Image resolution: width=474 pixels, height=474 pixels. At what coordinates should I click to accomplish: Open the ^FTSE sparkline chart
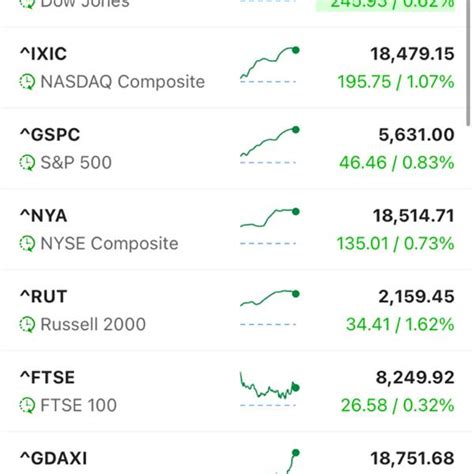(270, 389)
